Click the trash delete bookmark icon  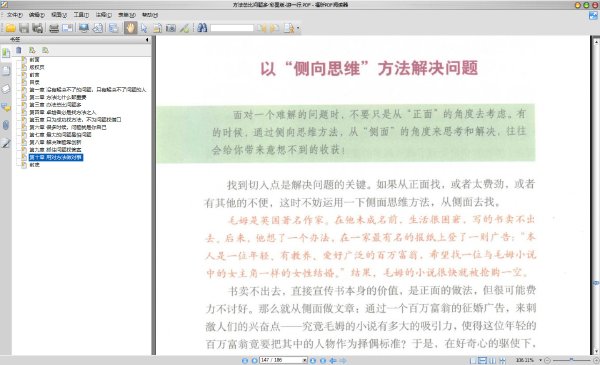(19, 50)
